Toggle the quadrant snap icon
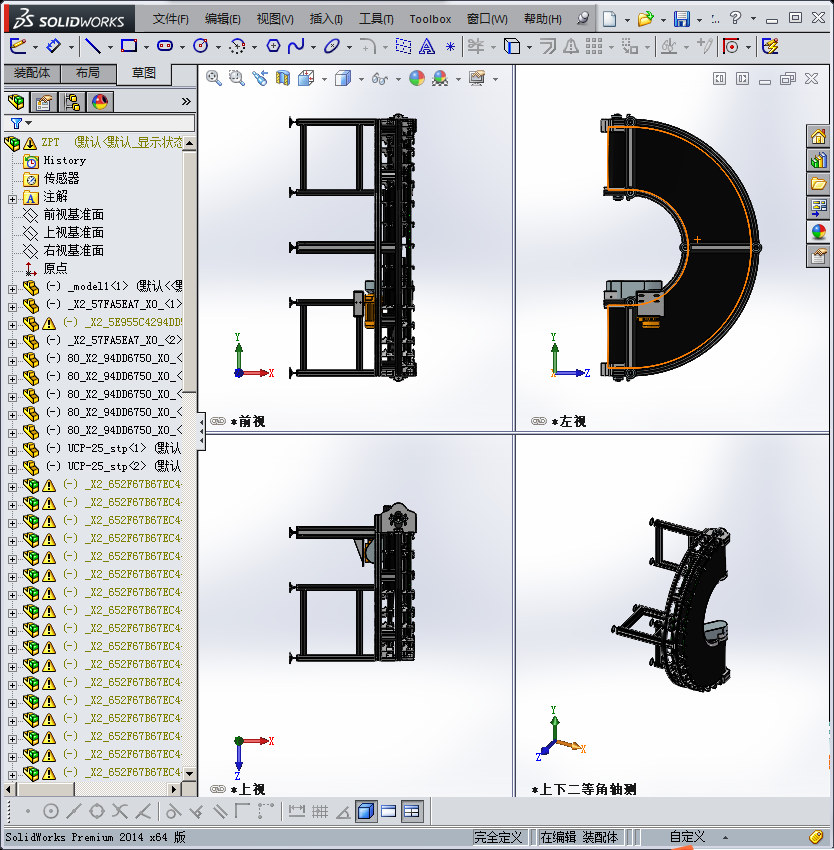This screenshot has width=834, height=850. point(97,811)
